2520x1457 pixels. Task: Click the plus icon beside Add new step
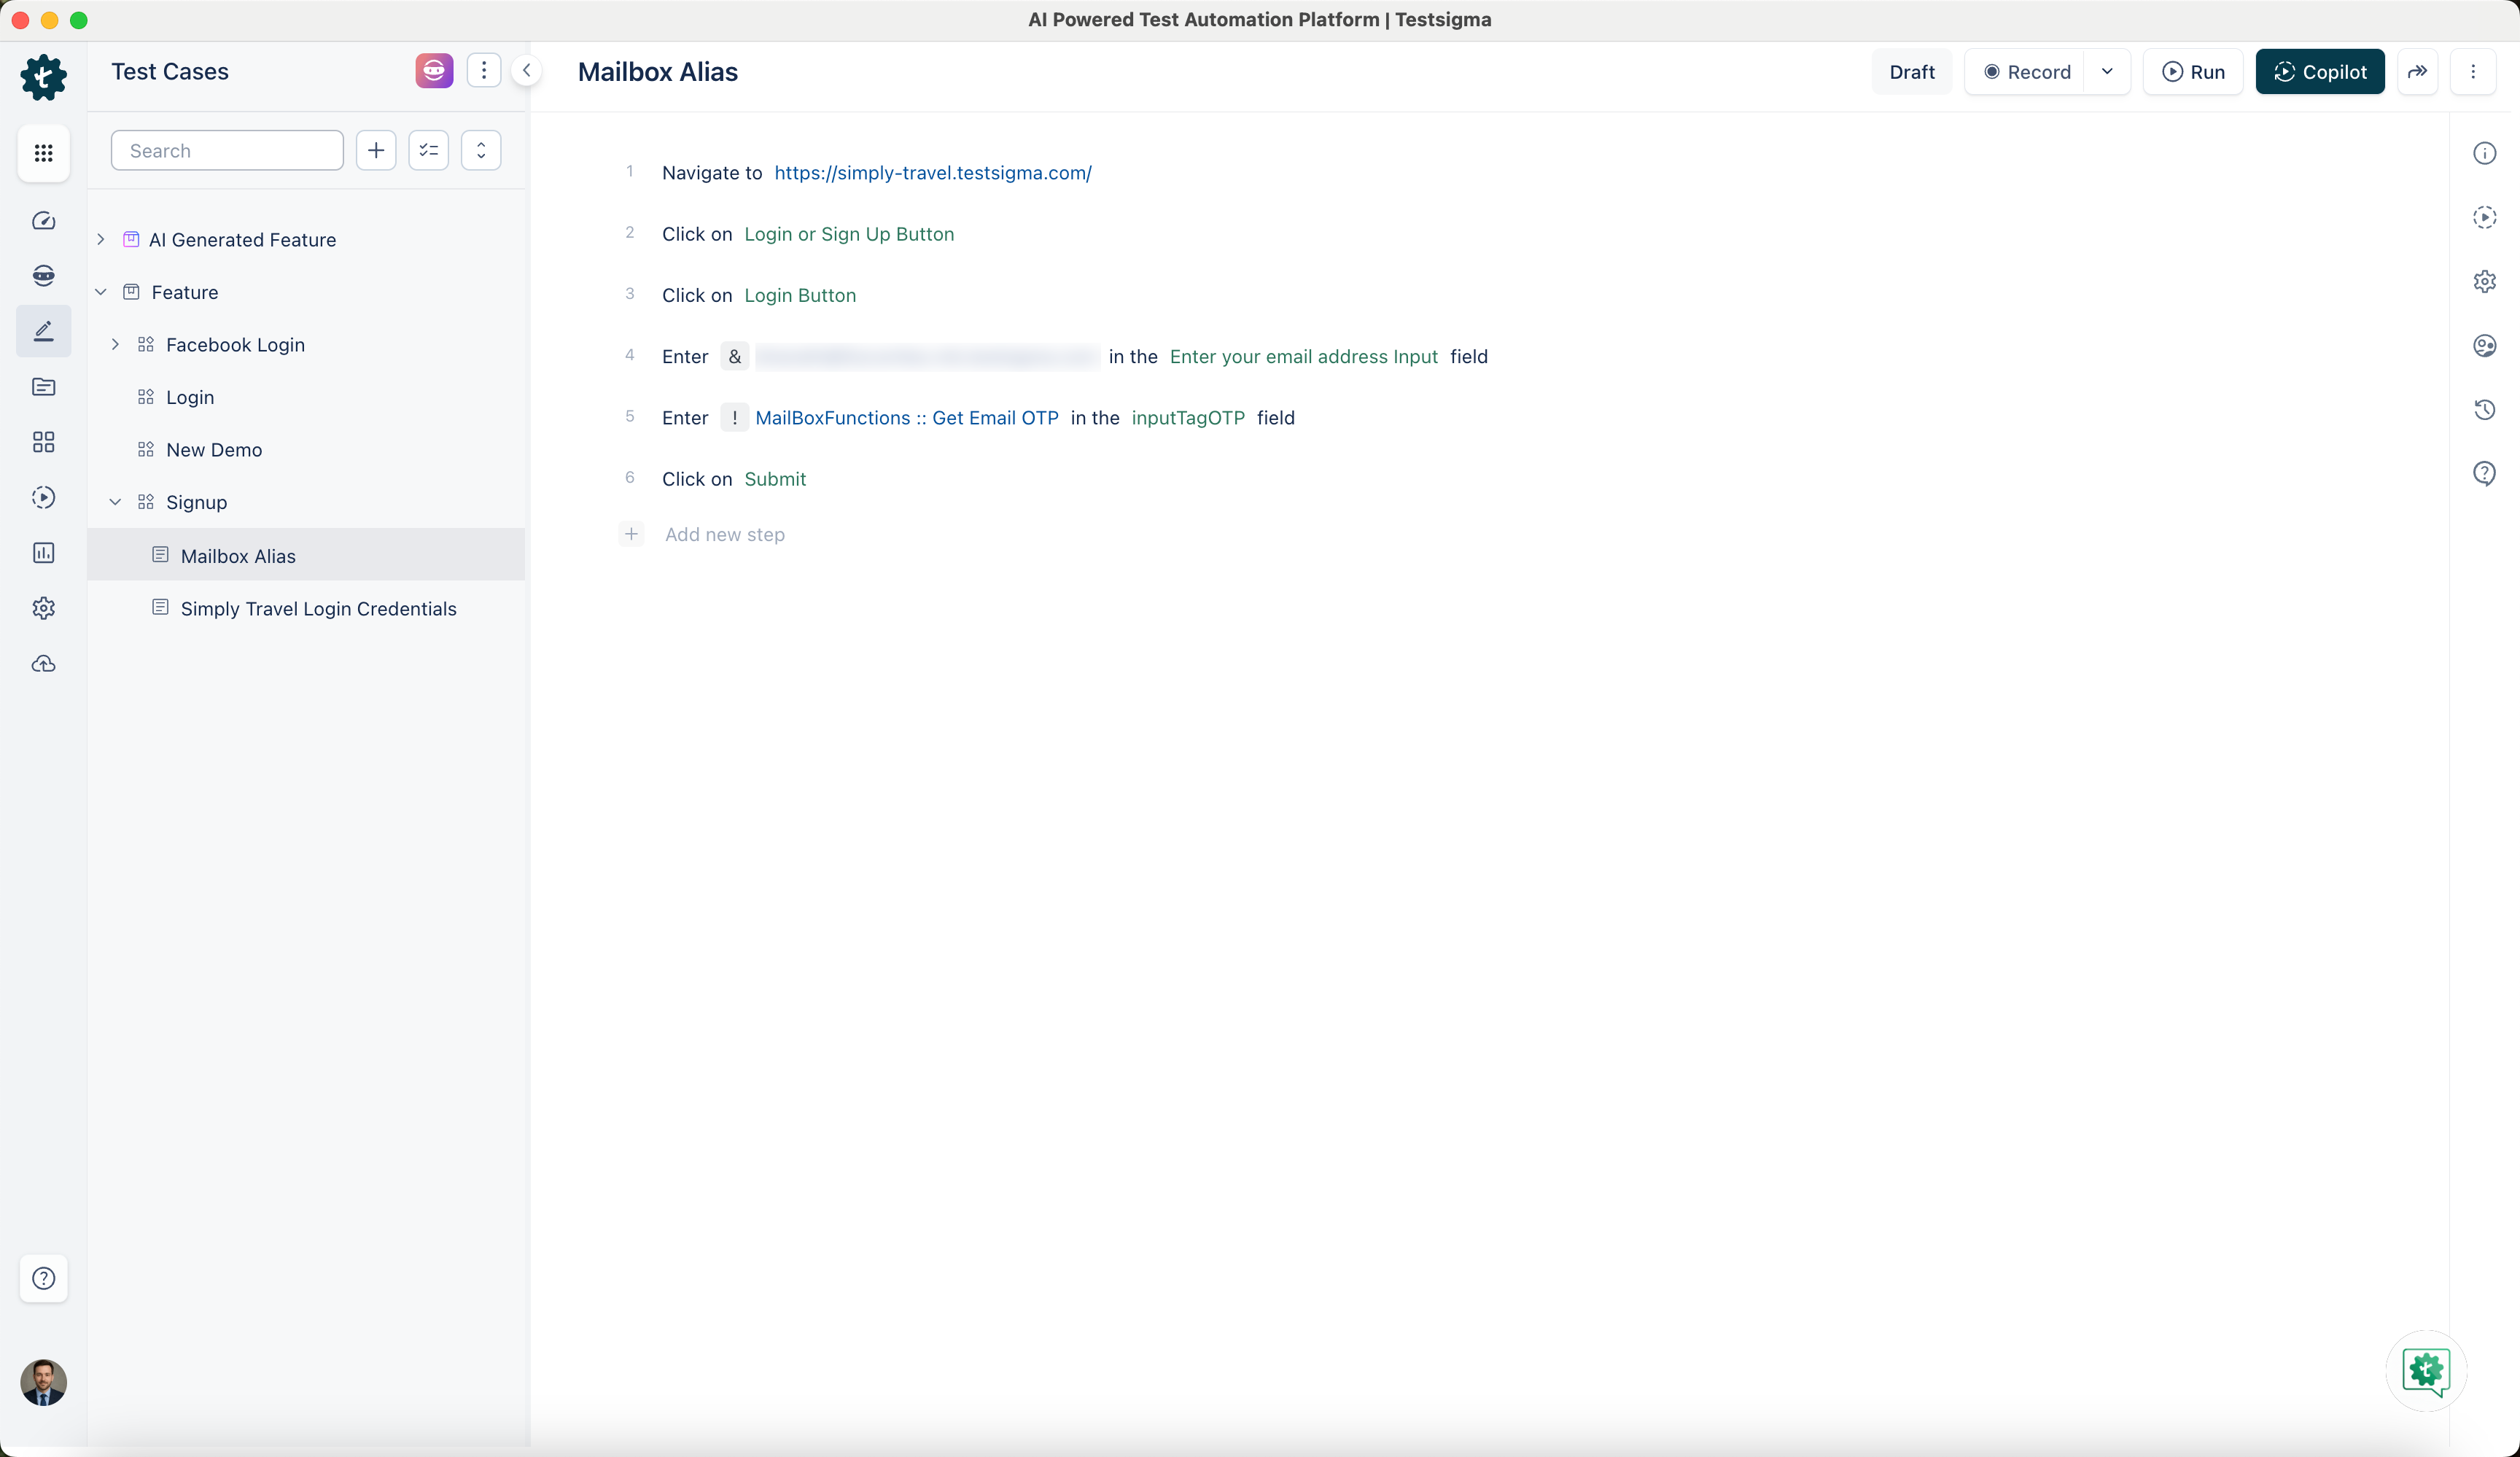coord(631,534)
